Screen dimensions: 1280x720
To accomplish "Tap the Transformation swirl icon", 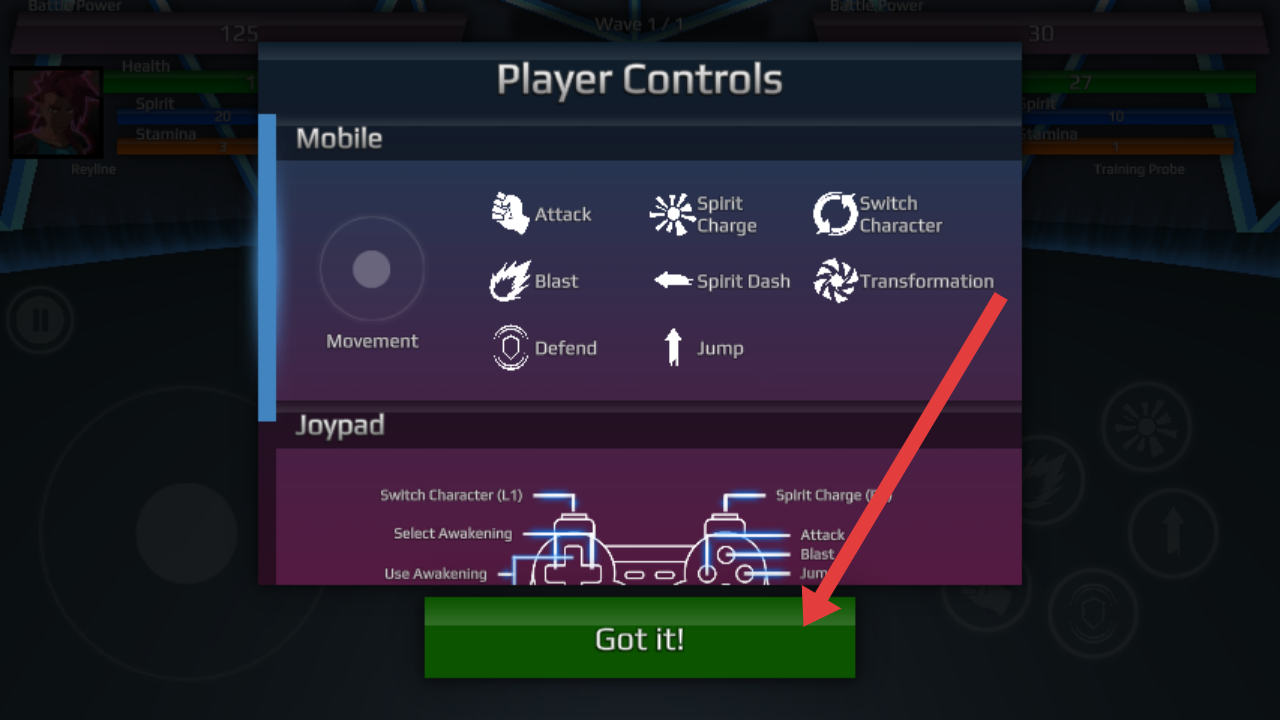I will [835, 281].
